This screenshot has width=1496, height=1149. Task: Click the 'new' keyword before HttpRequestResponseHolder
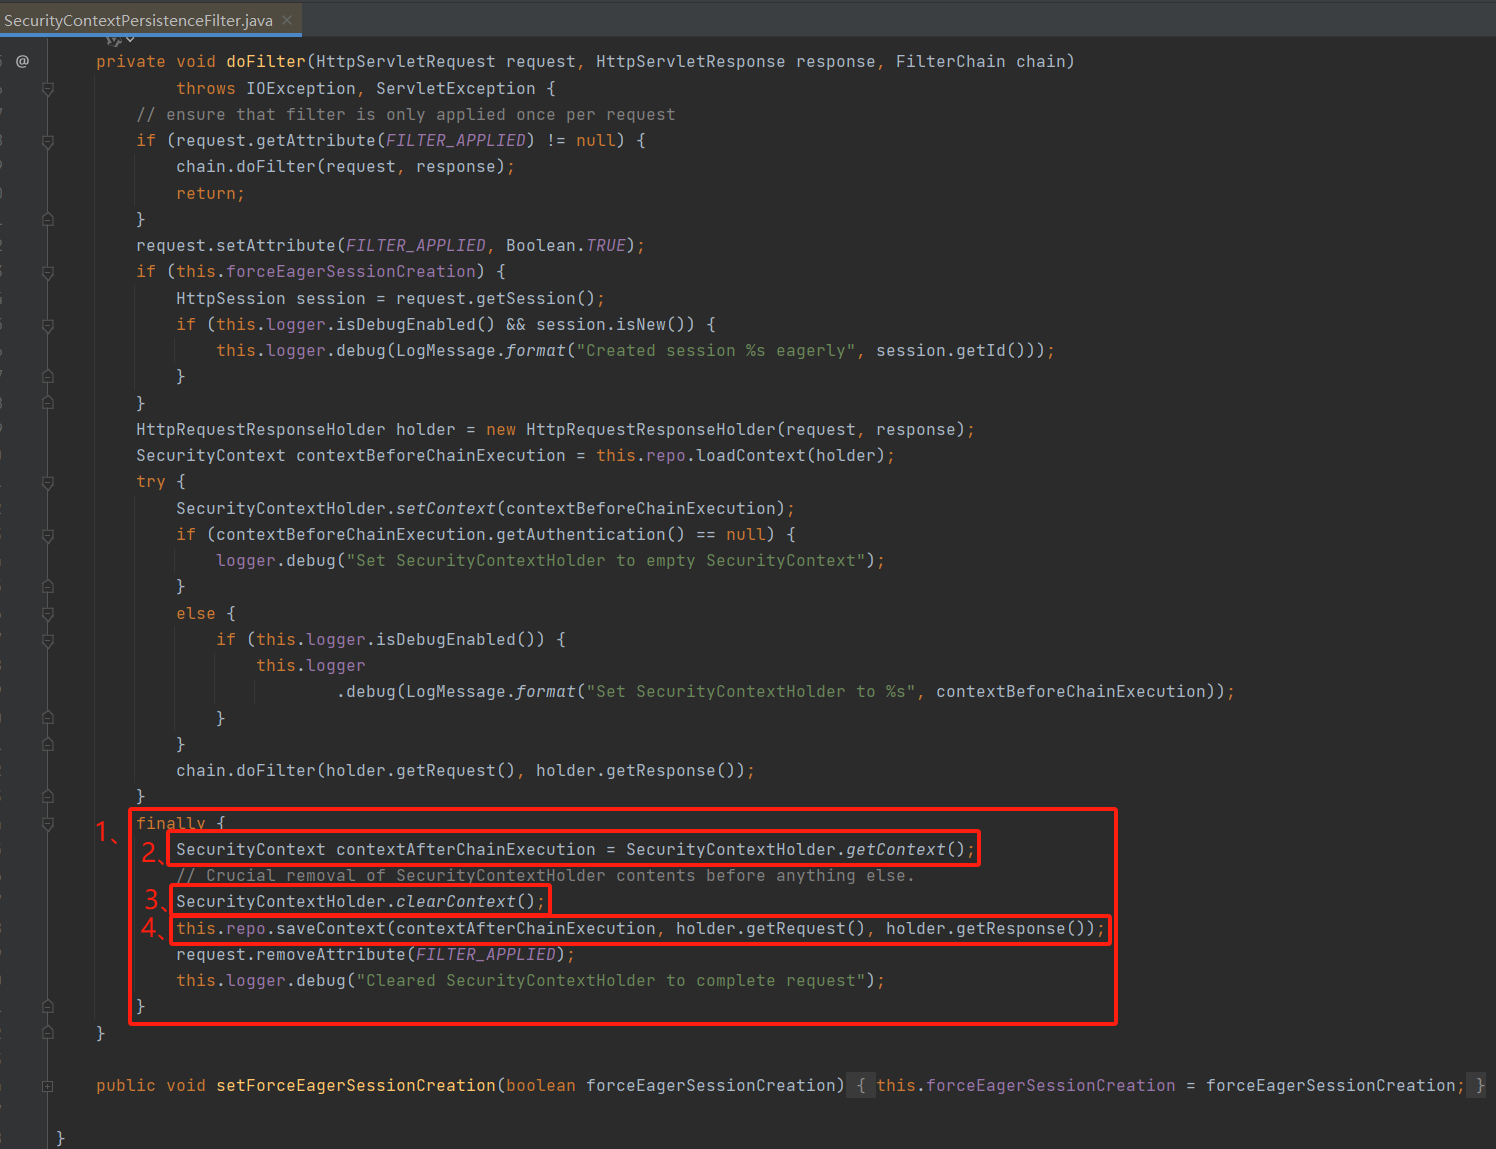(501, 430)
